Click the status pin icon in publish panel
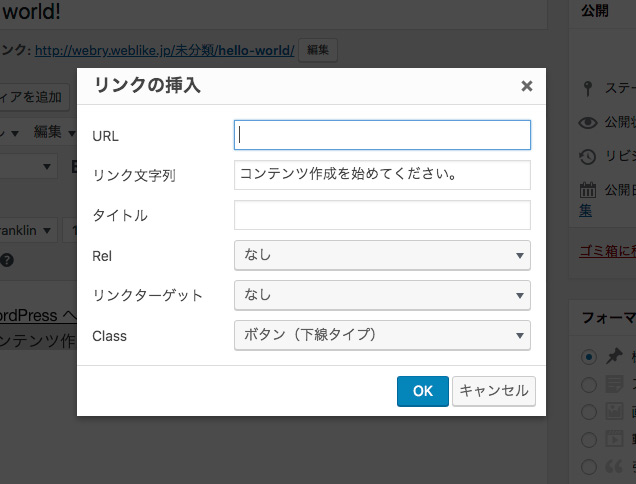Image resolution: width=636 pixels, height=484 pixels. coord(588,87)
